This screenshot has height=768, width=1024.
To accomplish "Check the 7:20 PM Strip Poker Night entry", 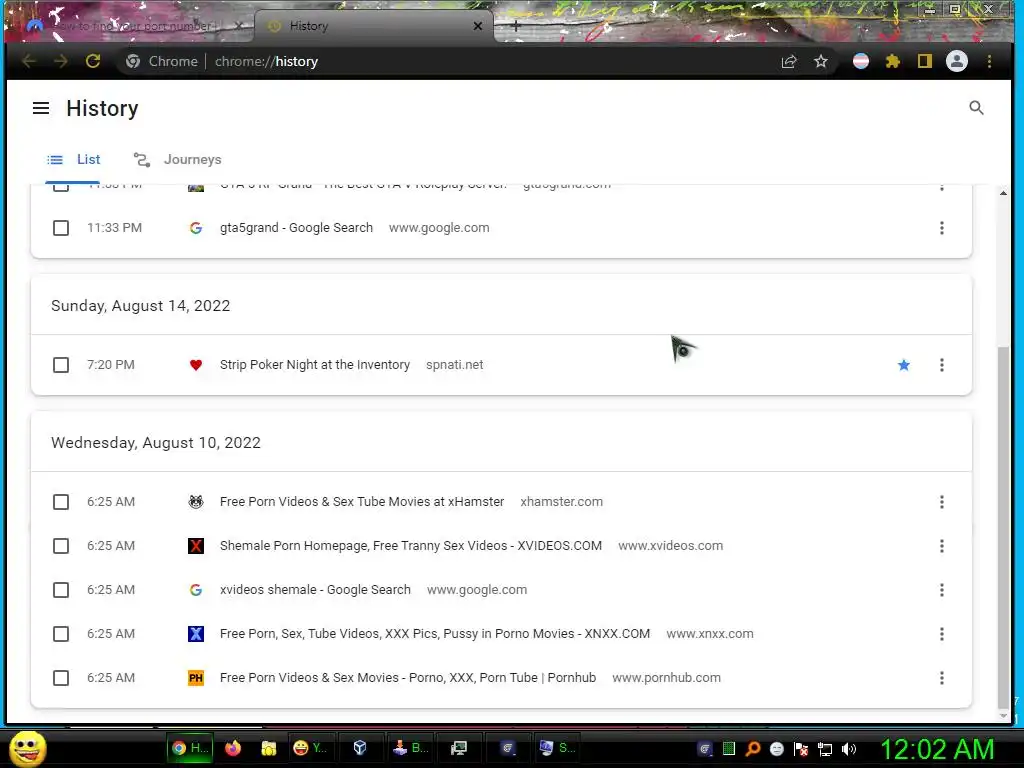I will tap(61, 365).
